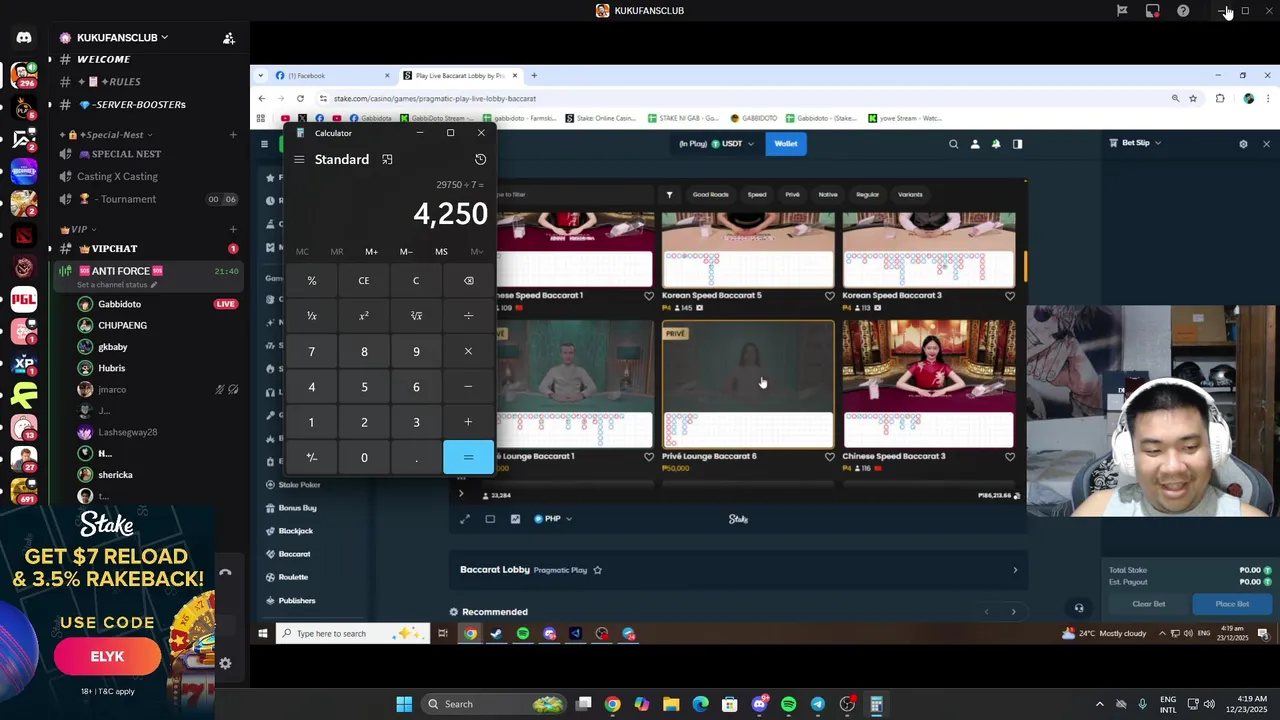This screenshot has width=1280, height=720.
Task: Open the XP server icon in sidebar
Action: tap(24, 364)
